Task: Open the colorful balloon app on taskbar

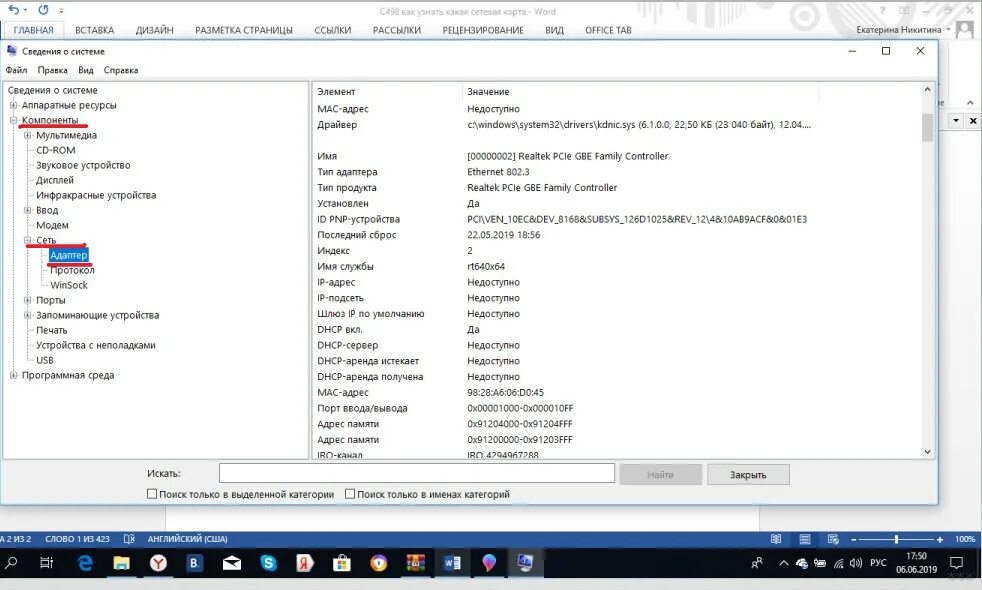Action: [x=489, y=563]
